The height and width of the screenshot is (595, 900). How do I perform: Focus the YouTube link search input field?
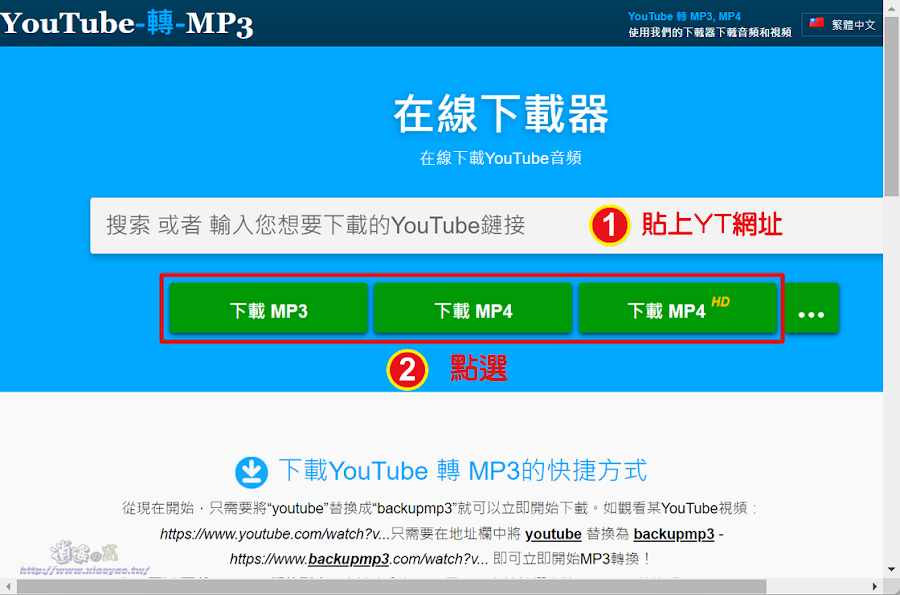click(486, 225)
